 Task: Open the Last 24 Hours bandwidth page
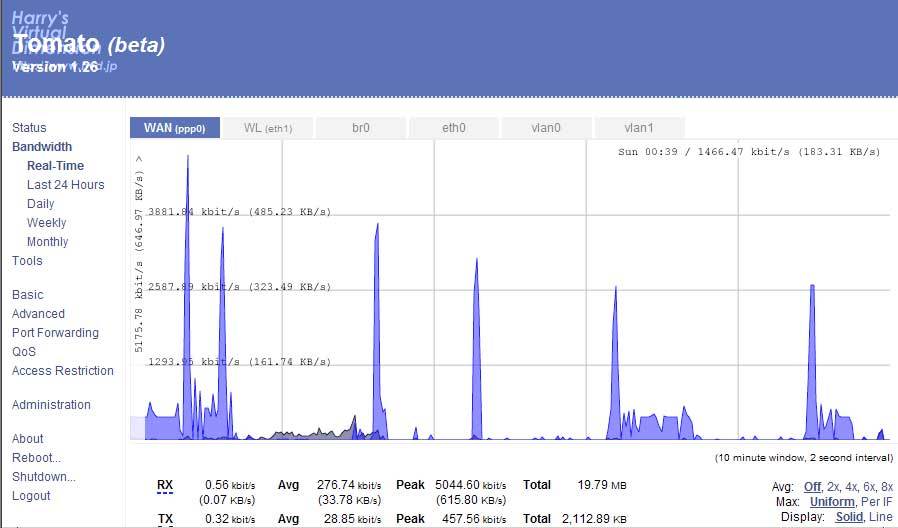[65, 184]
